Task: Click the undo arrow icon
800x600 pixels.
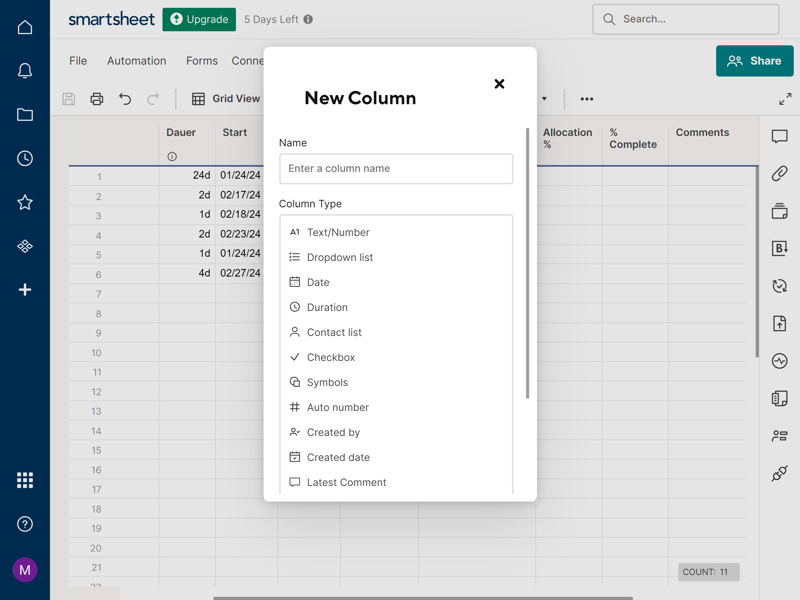Action: 125,98
